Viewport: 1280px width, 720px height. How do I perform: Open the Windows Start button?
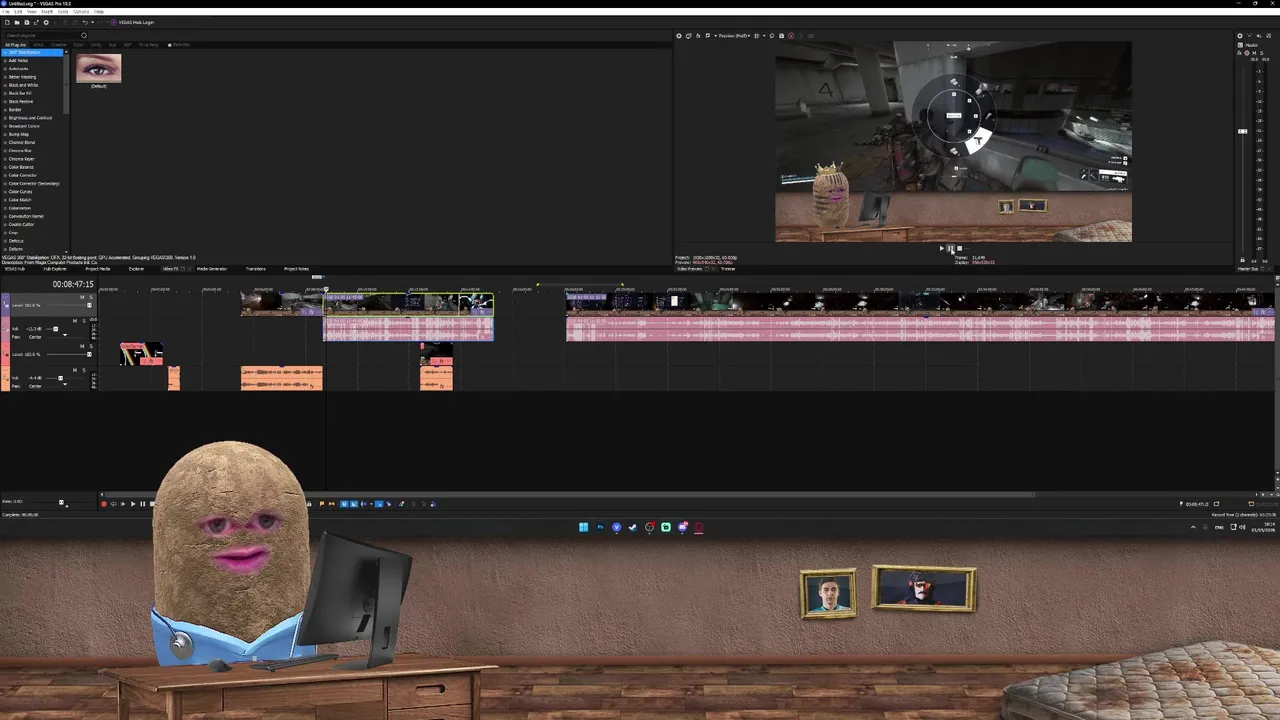click(583, 527)
